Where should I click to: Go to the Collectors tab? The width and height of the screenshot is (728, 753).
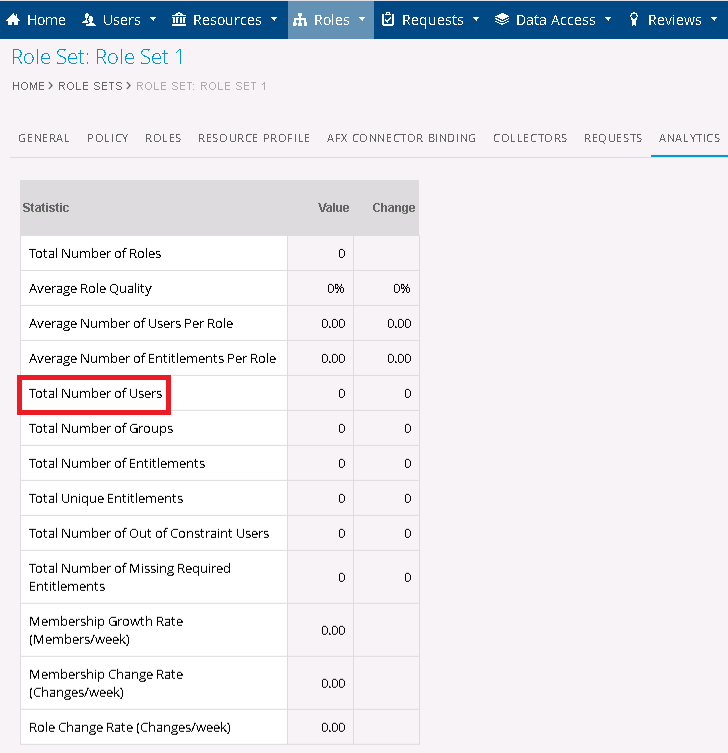point(530,138)
